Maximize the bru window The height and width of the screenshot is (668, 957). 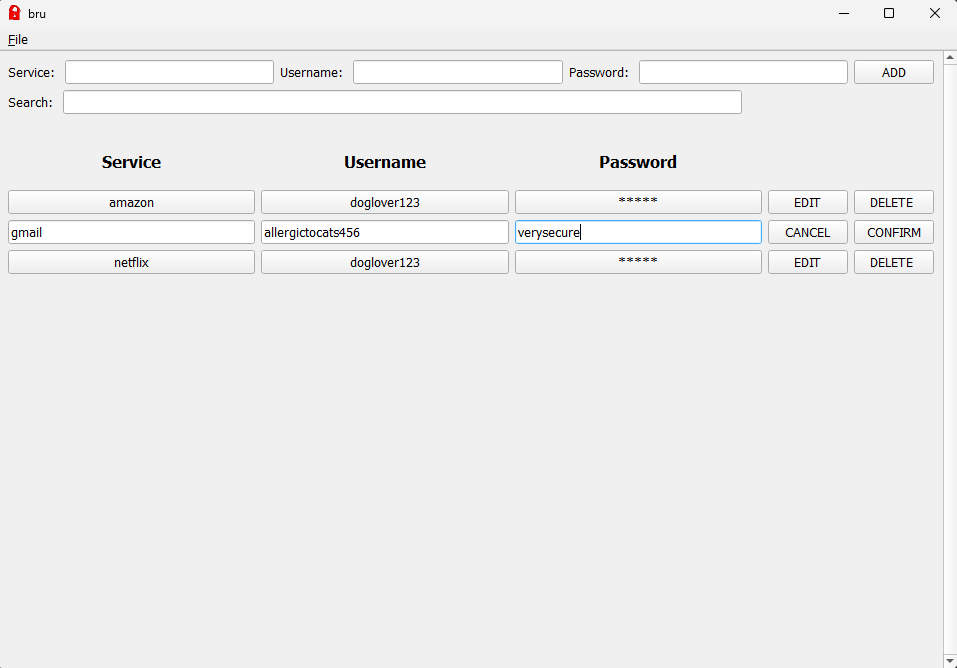[889, 13]
